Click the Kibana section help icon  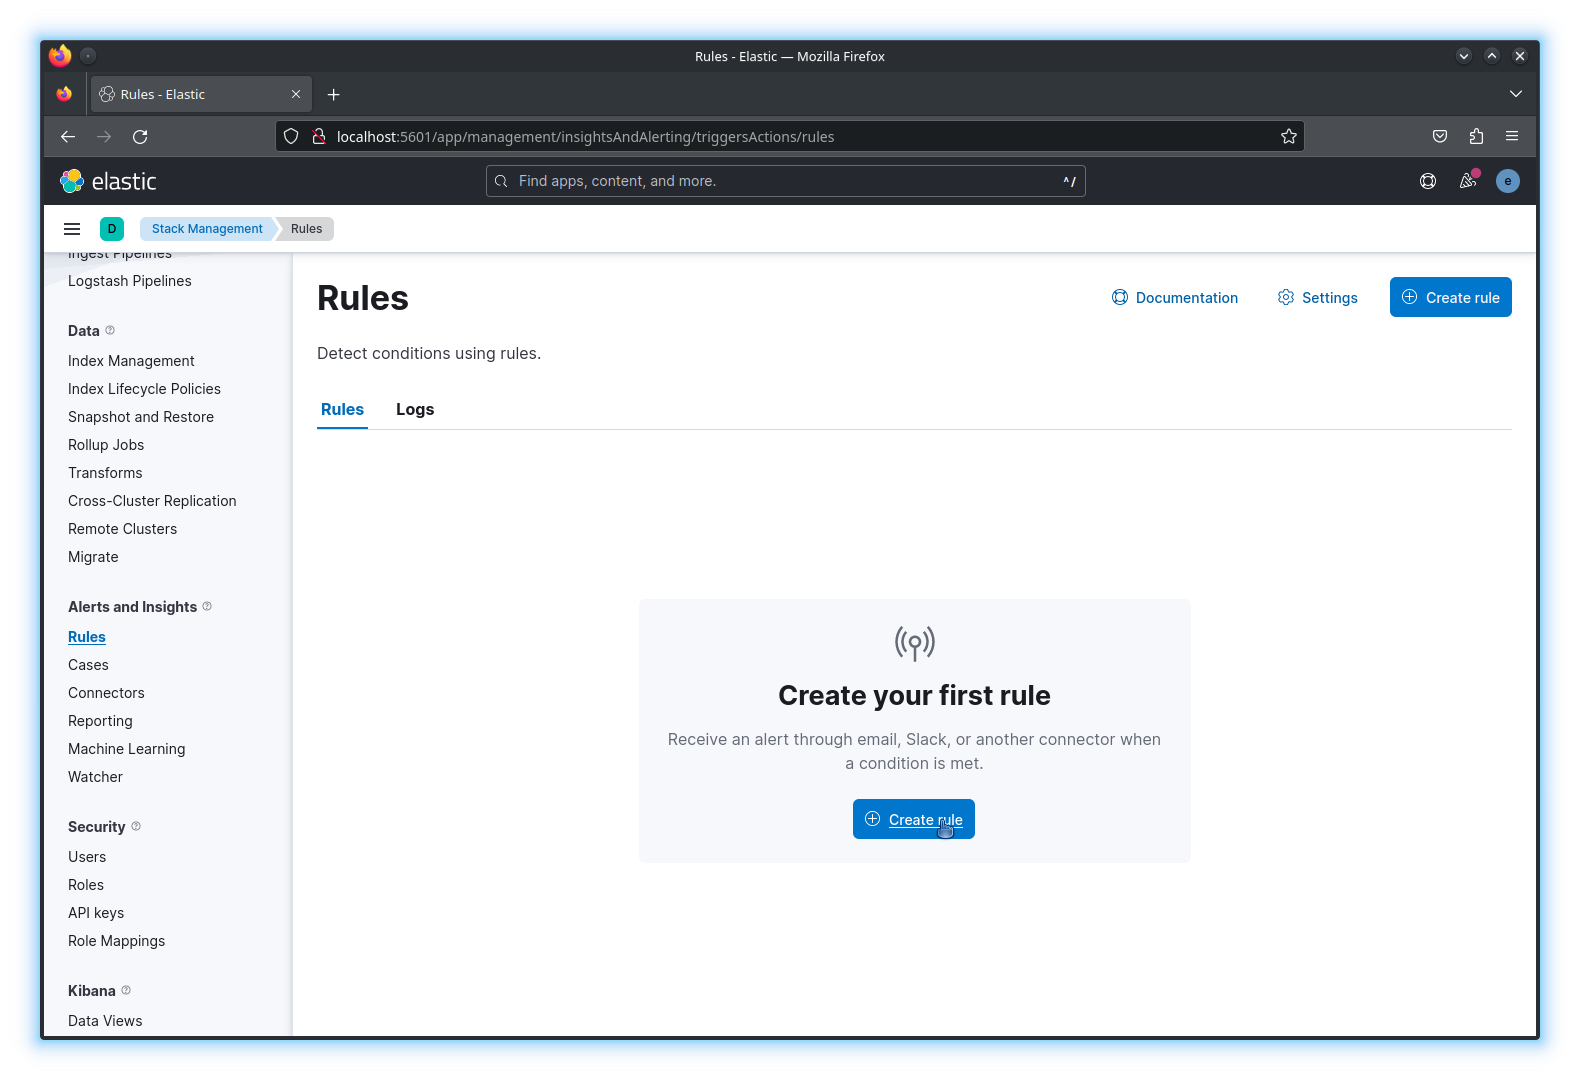[126, 990]
